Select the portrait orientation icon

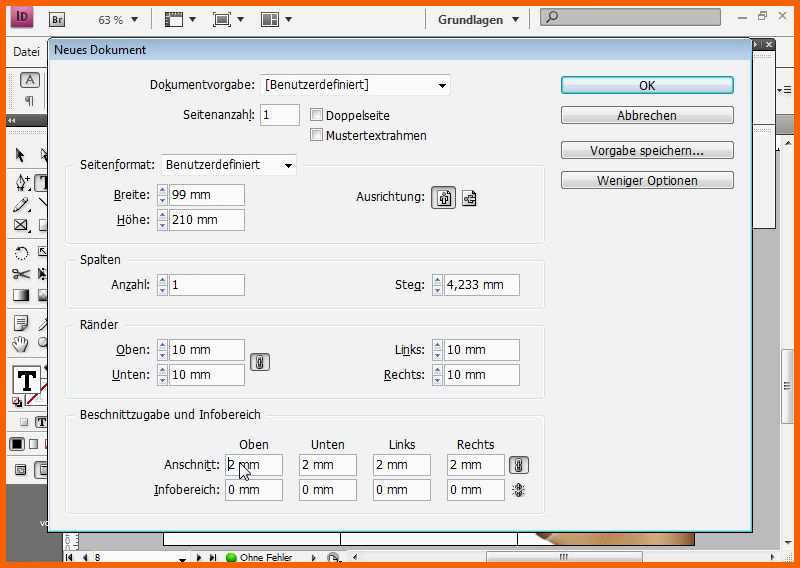pos(443,197)
